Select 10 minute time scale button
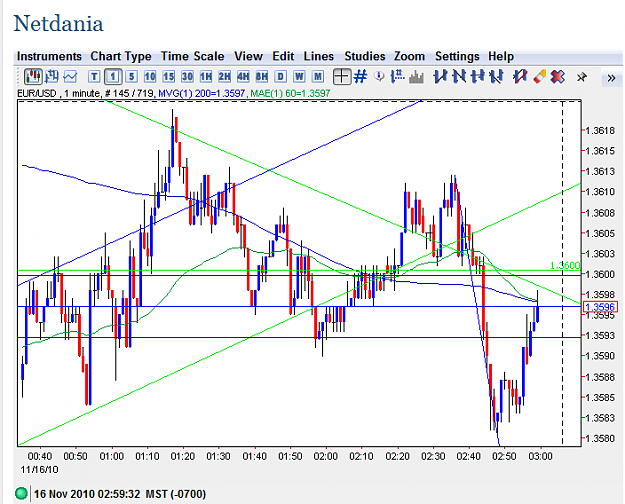Viewport: 625px width, 504px height. click(x=150, y=76)
